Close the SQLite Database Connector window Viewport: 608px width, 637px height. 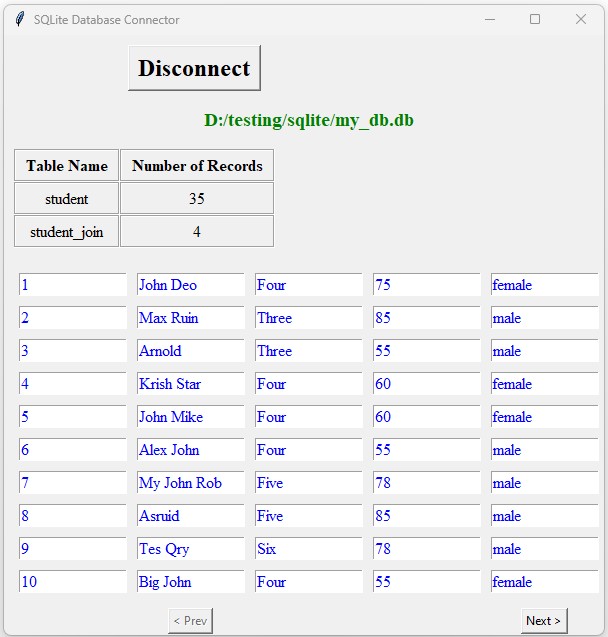click(x=581, y=19)
